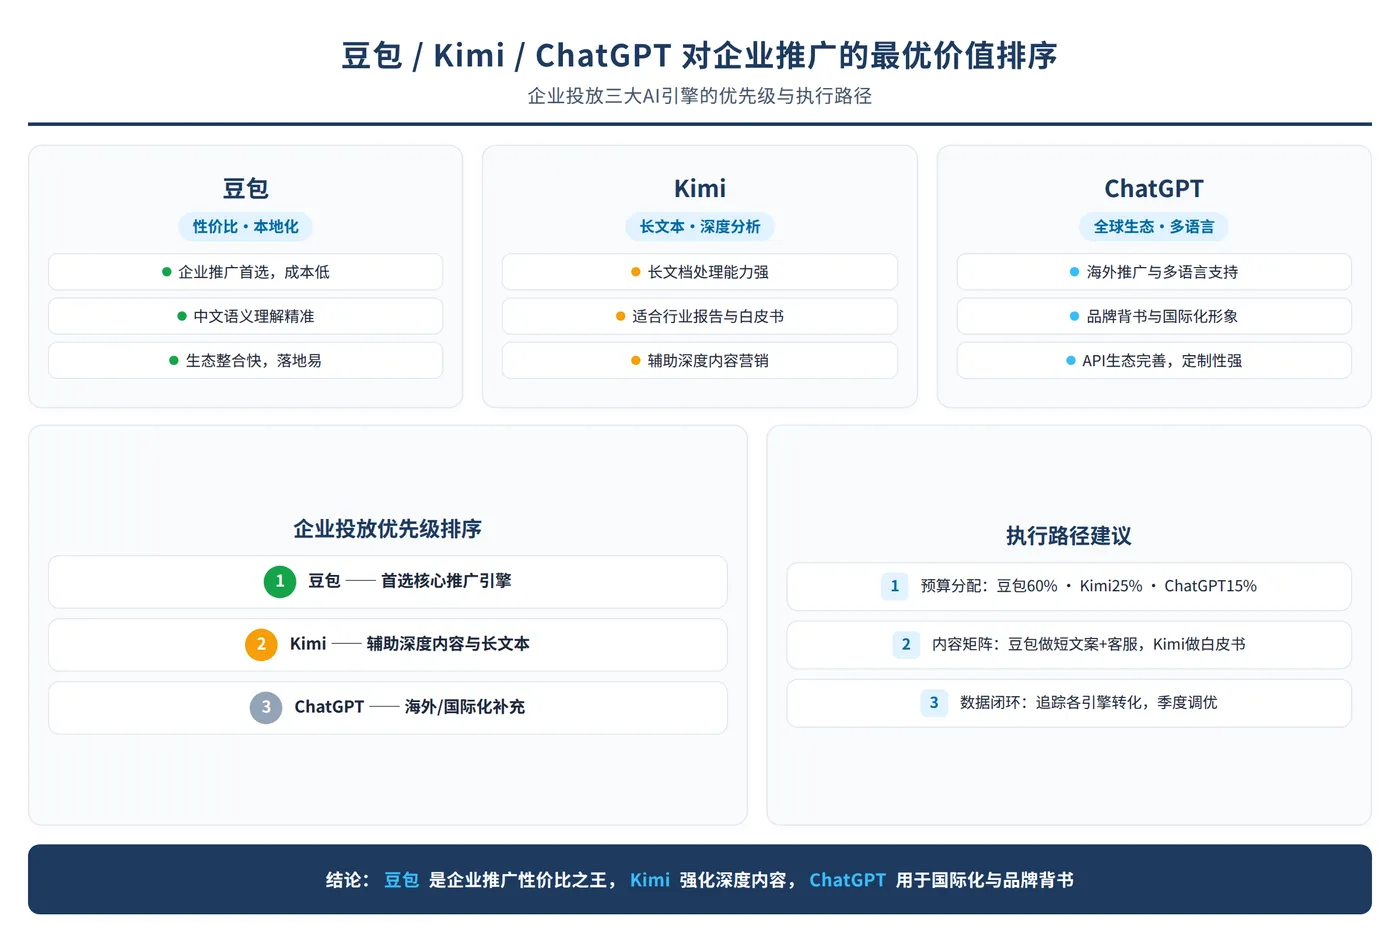
Task: Choose the row API生态完善，定制性强
Action: [x=1154, y=360]
